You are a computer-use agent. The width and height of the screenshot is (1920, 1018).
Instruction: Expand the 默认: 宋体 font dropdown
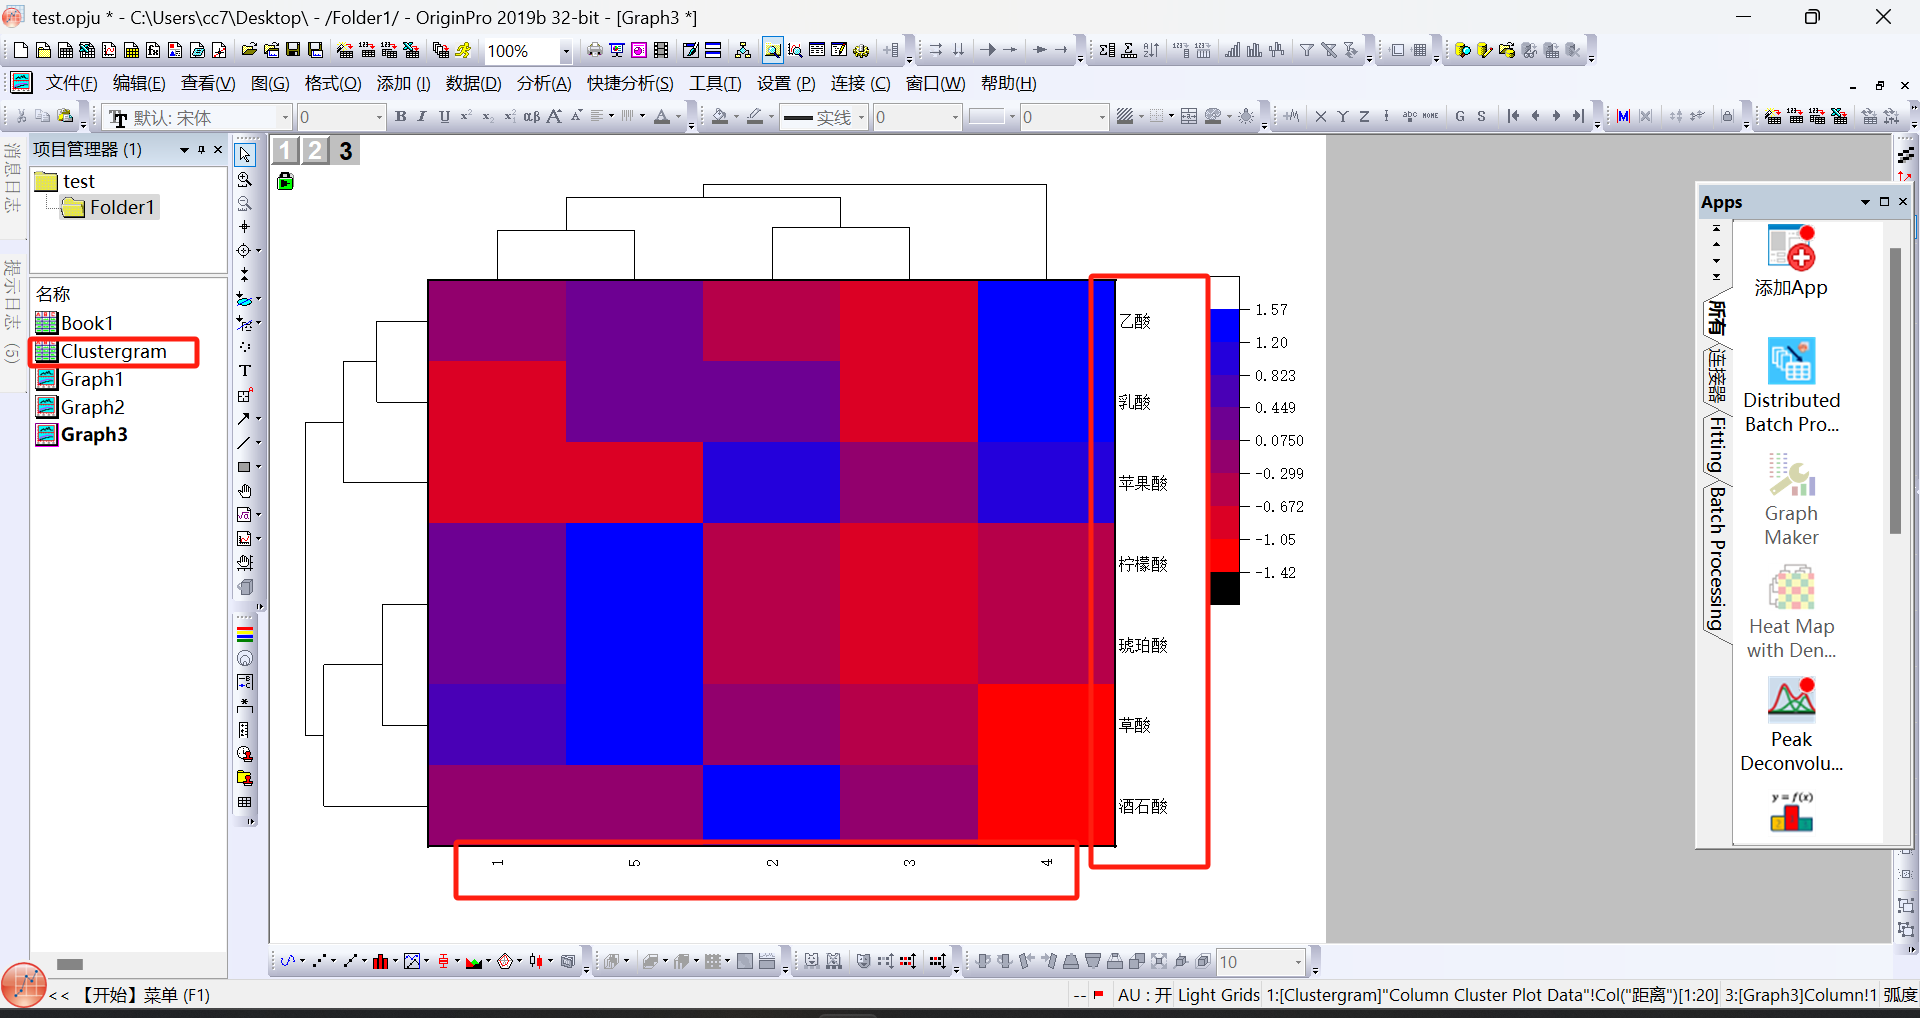(284, 118)
